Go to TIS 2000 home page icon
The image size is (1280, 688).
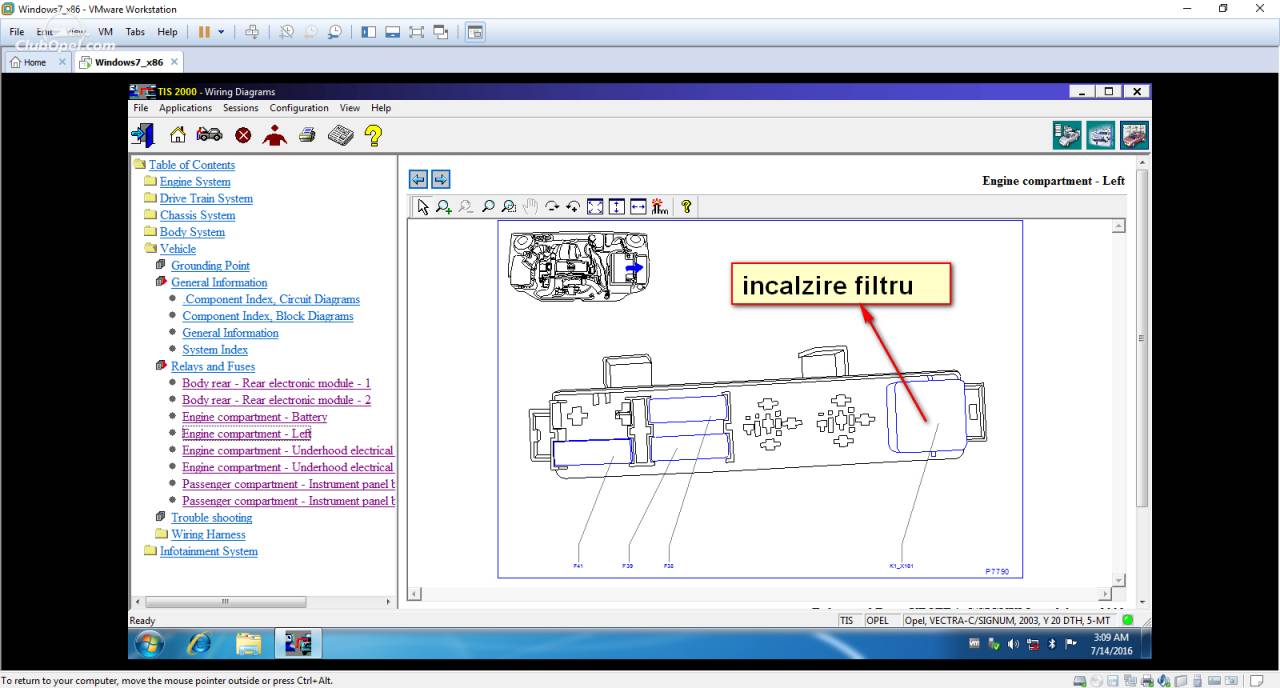[x=177, y=135]
